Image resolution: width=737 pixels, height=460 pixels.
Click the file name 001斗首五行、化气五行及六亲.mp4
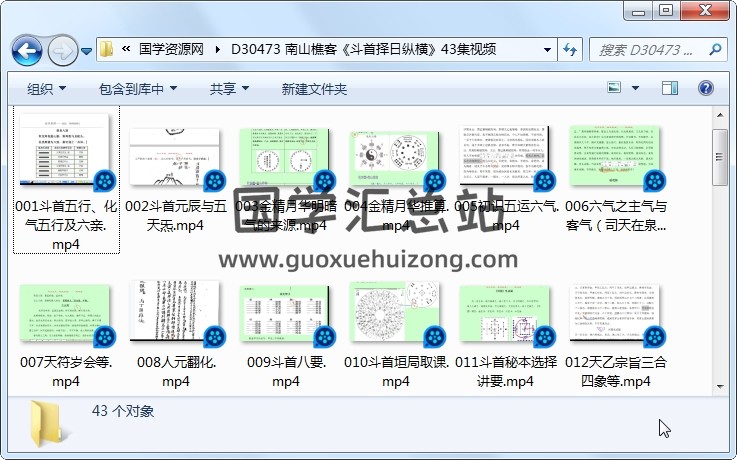[x=66, y=225]
